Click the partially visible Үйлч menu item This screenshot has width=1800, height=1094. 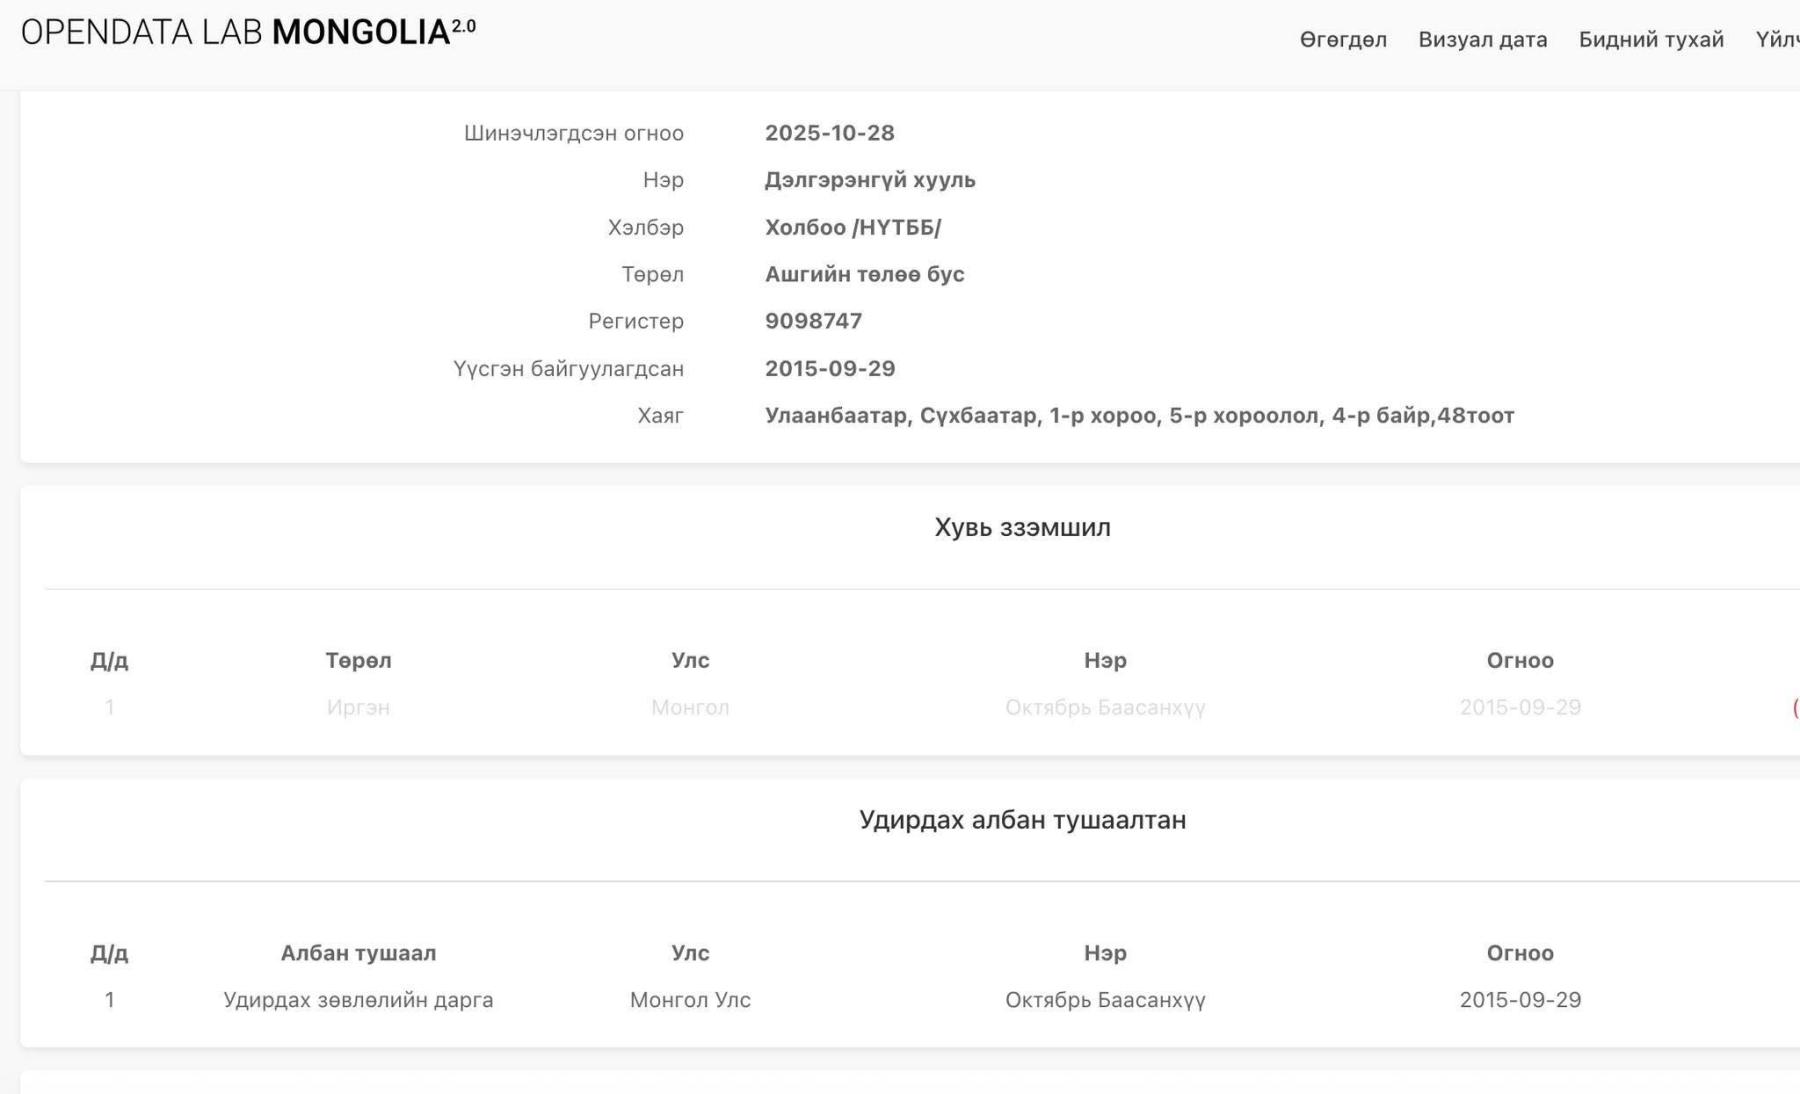[1778, 40]
